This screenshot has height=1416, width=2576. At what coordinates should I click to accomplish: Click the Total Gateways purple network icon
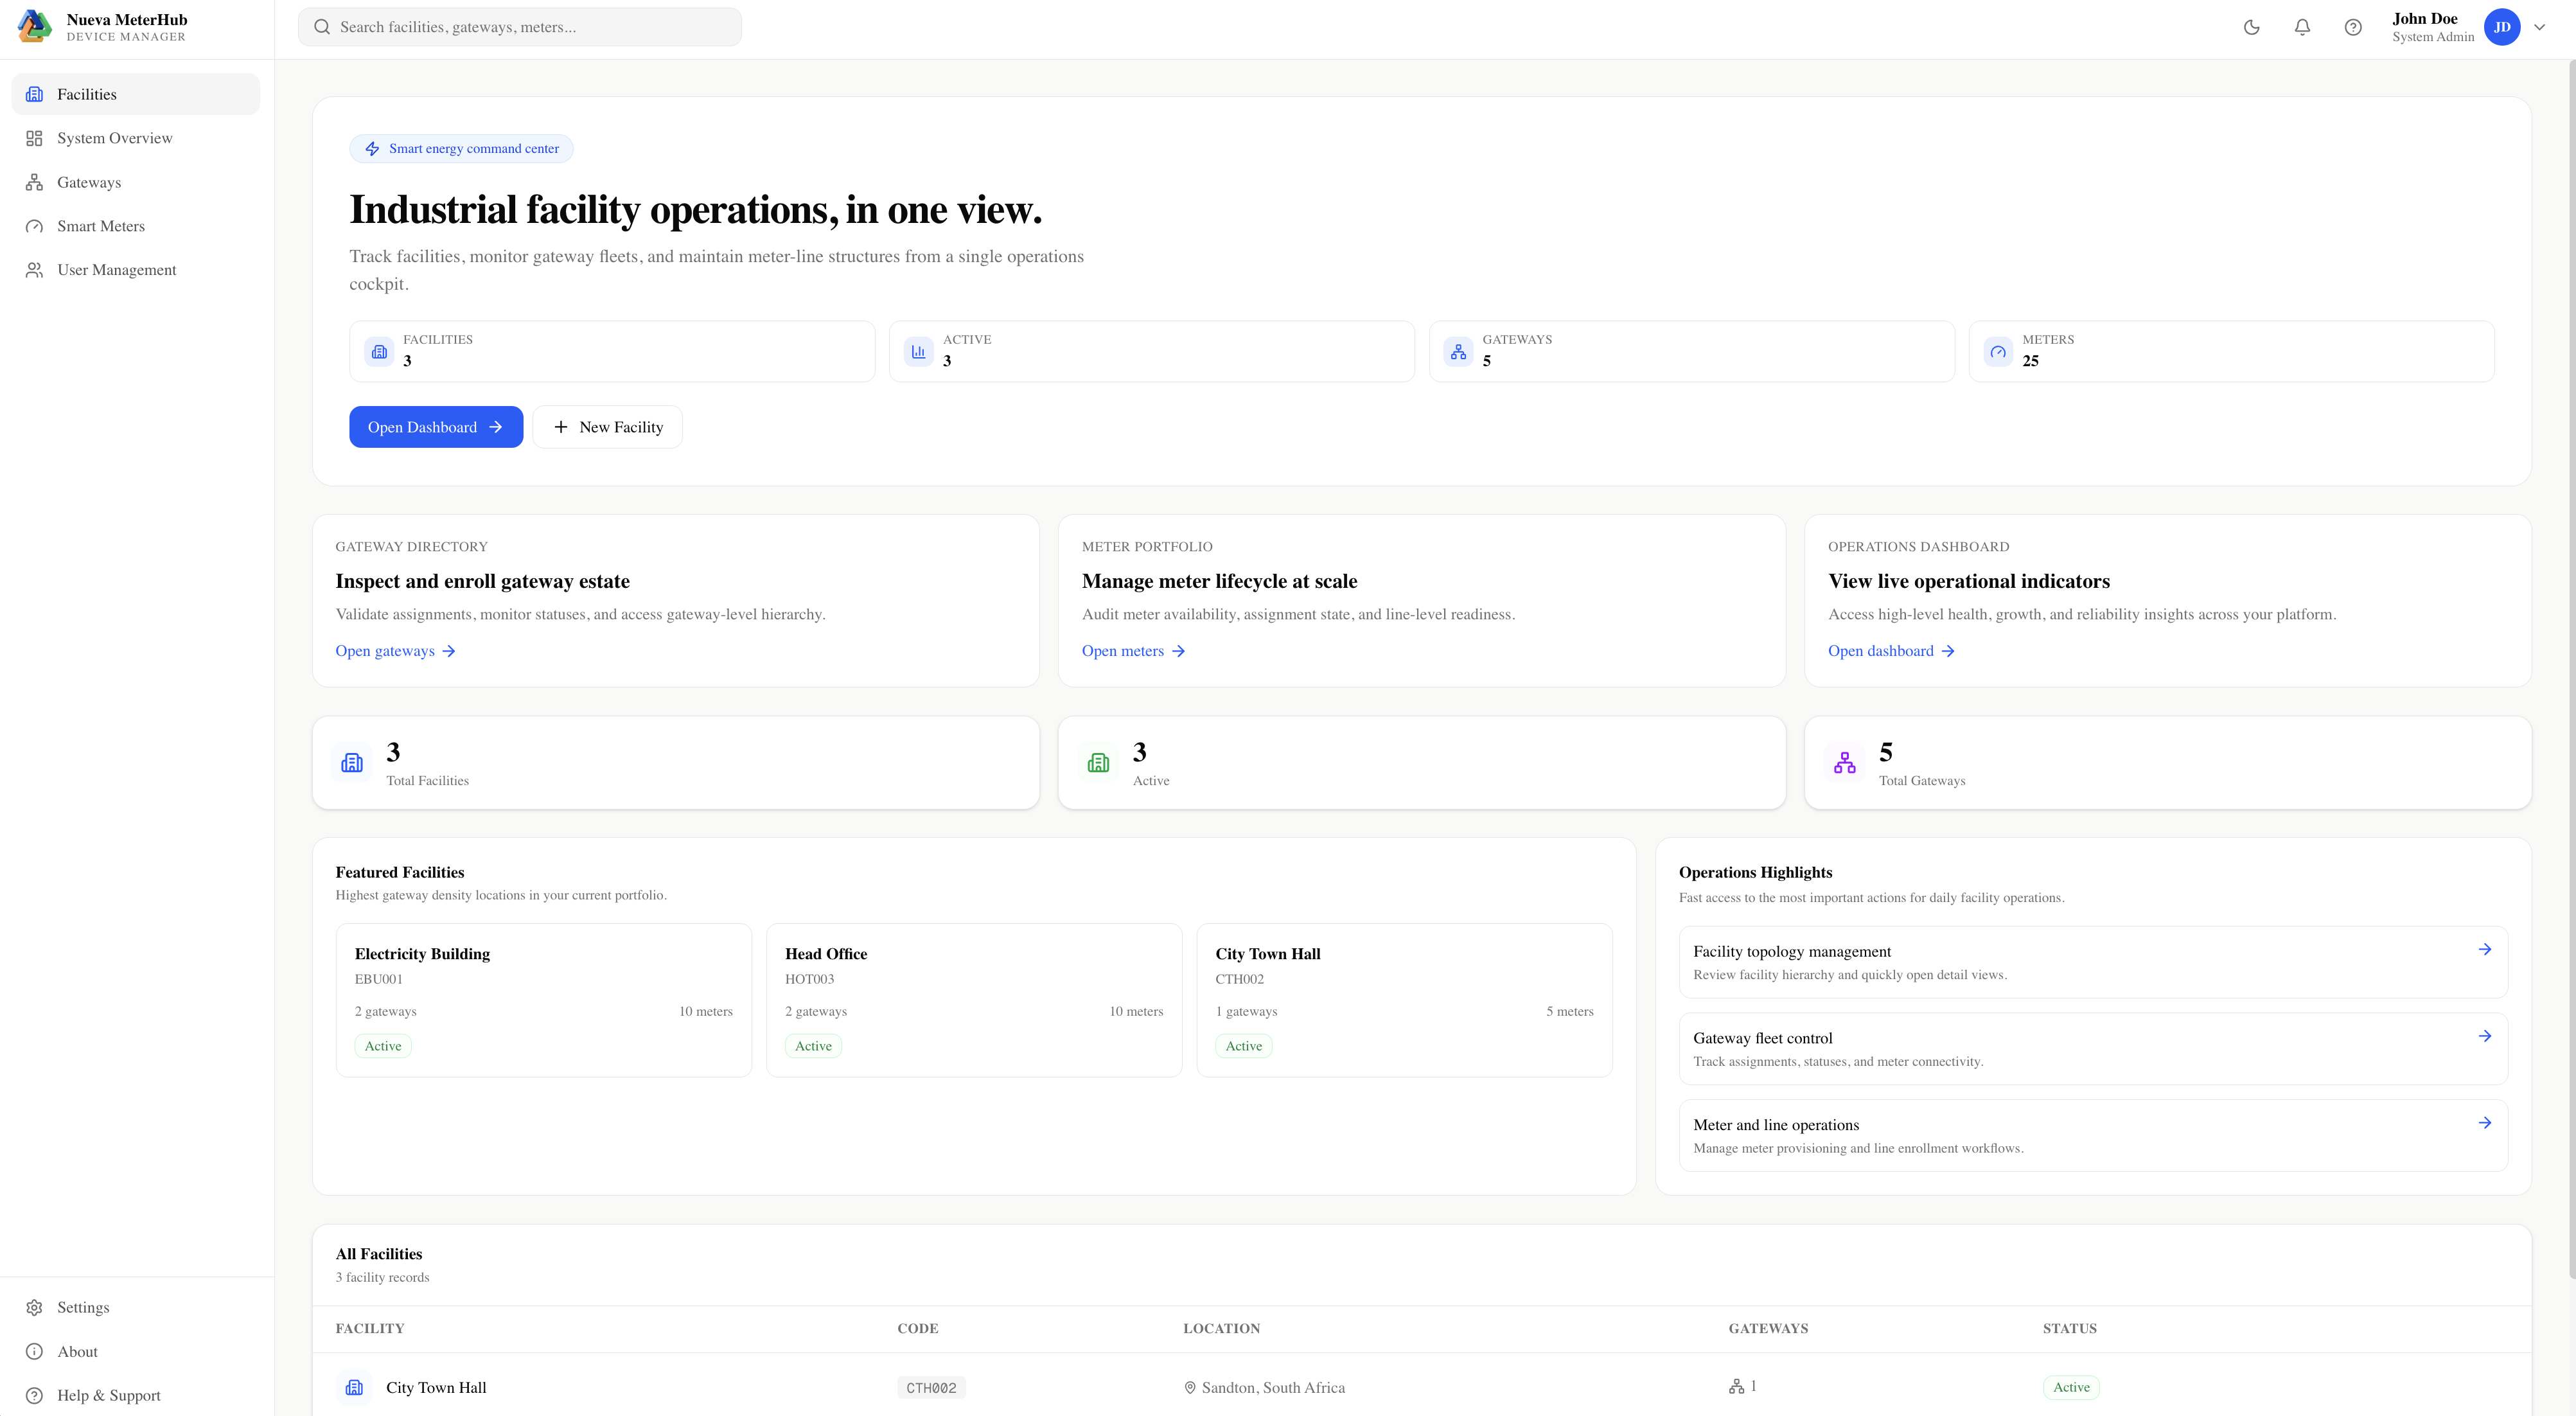[x=1845, y=763]
